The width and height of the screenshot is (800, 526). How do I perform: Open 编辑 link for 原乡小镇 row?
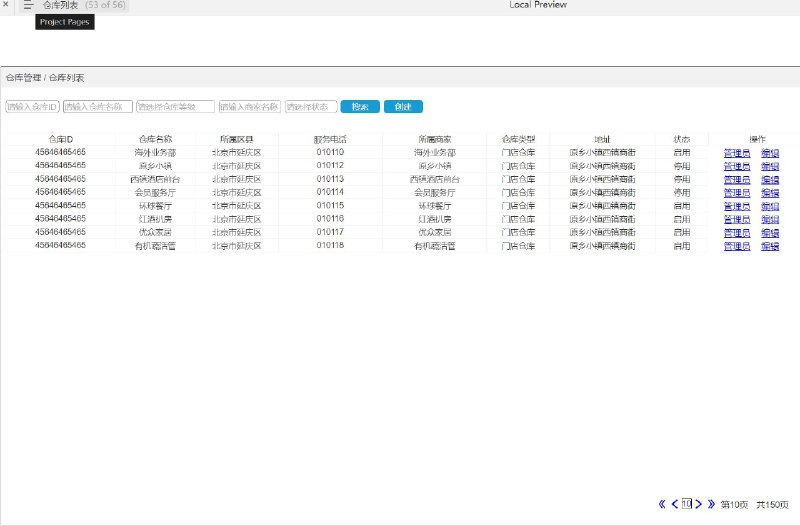[x=770, y=166]
